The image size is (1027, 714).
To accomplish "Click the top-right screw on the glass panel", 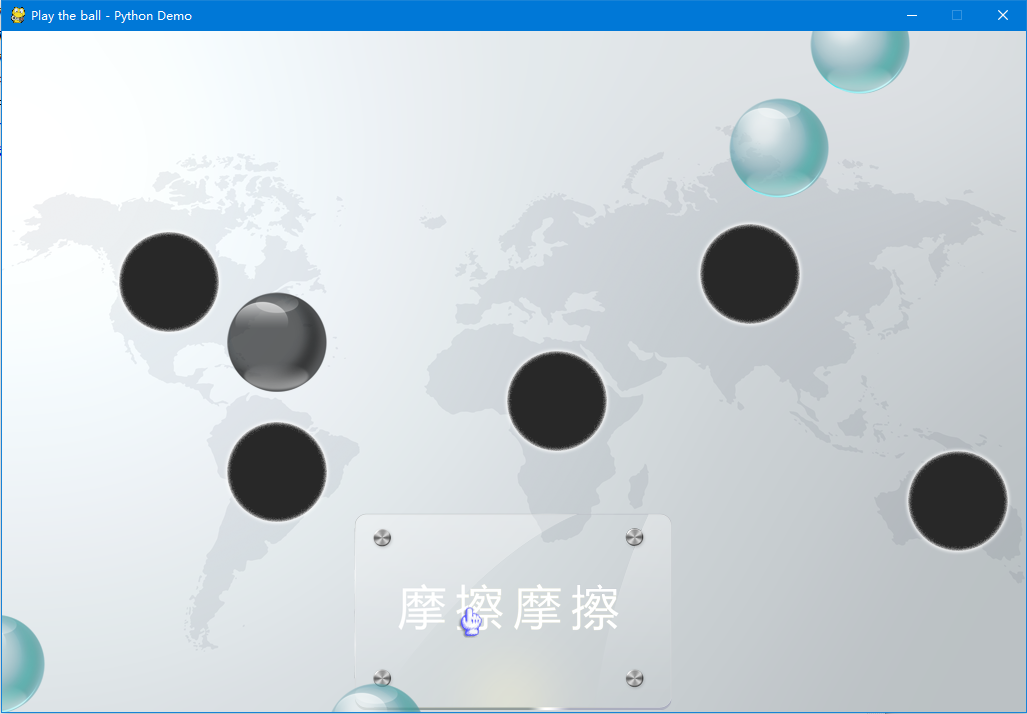I will tap(635, 537).
